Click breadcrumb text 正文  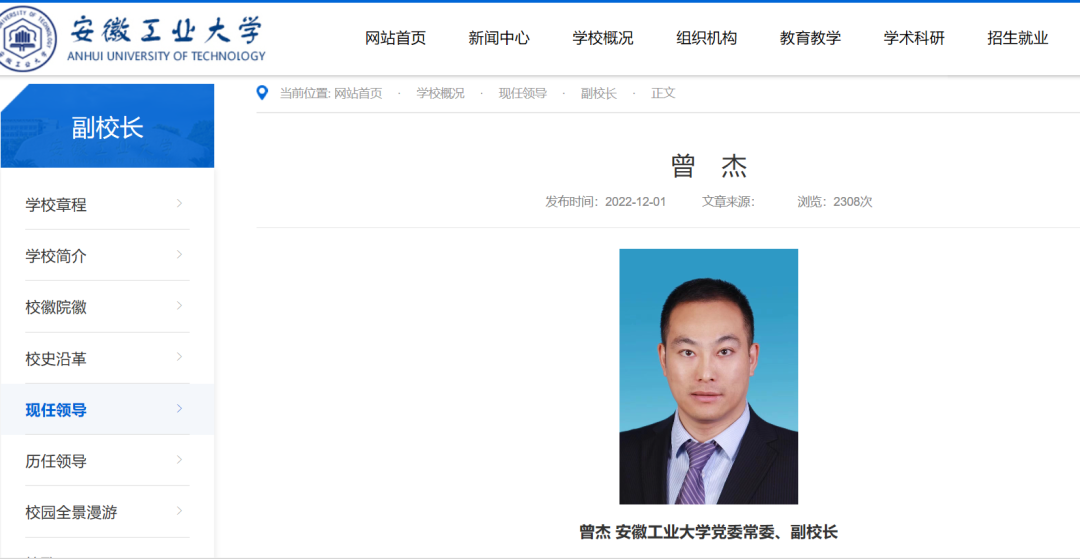click(663, 94)
